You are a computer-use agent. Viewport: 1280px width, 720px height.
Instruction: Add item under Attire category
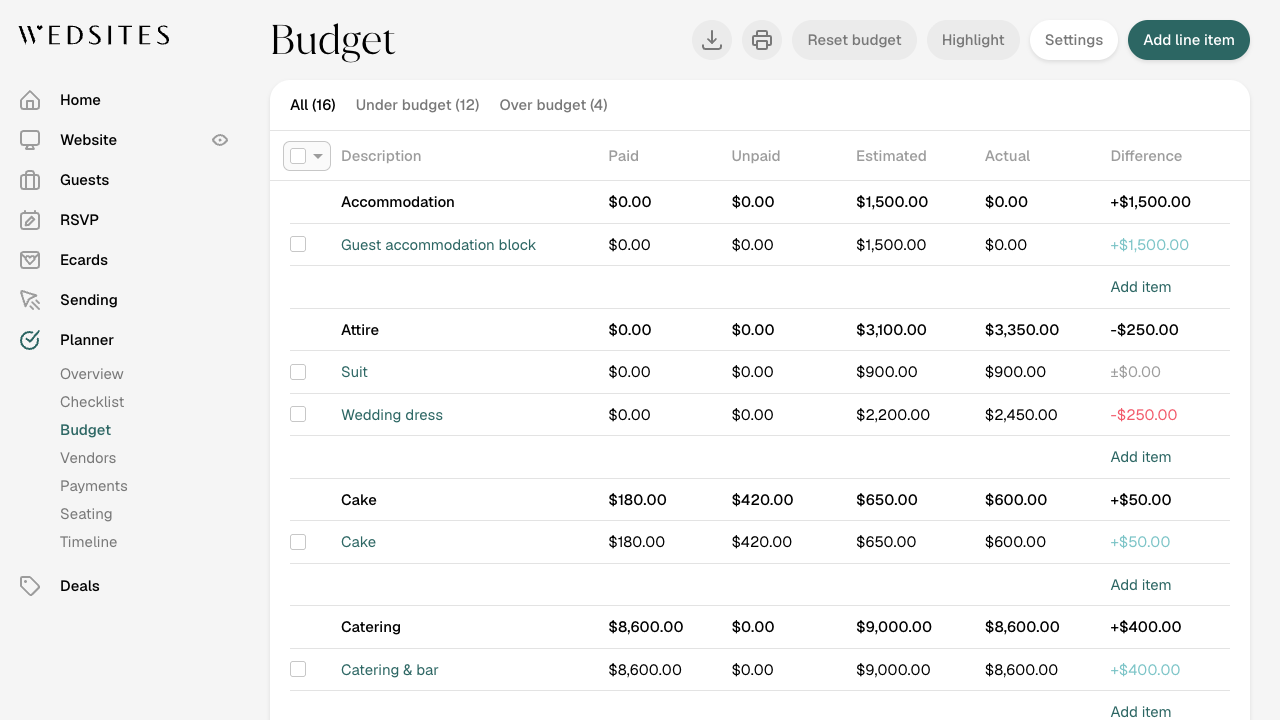coord(1141,457)
